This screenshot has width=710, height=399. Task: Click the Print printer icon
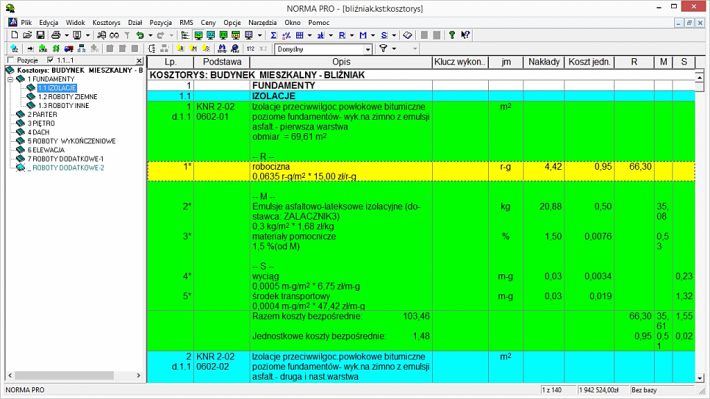(x=56, y=35)
